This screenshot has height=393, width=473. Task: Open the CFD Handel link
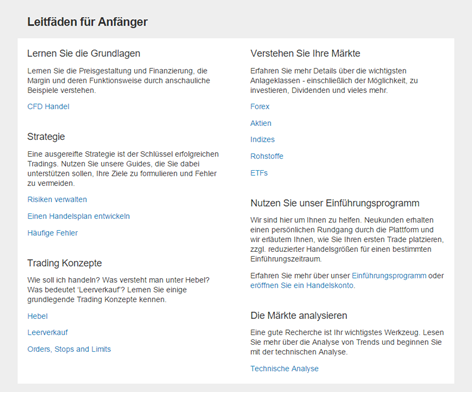(48, 107)
